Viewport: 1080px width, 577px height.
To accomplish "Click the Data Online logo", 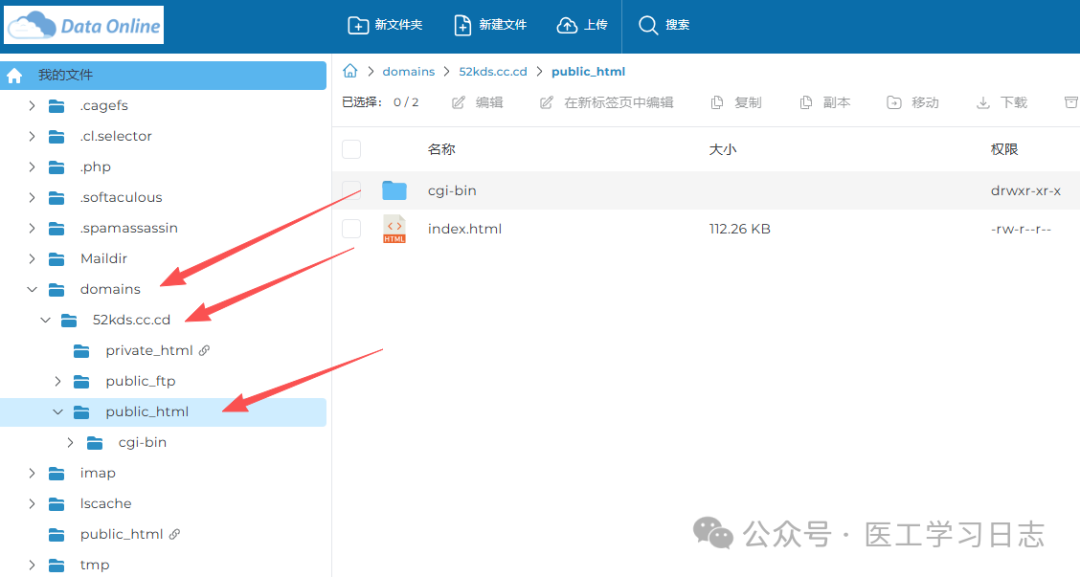I will (x=84, y=26).
